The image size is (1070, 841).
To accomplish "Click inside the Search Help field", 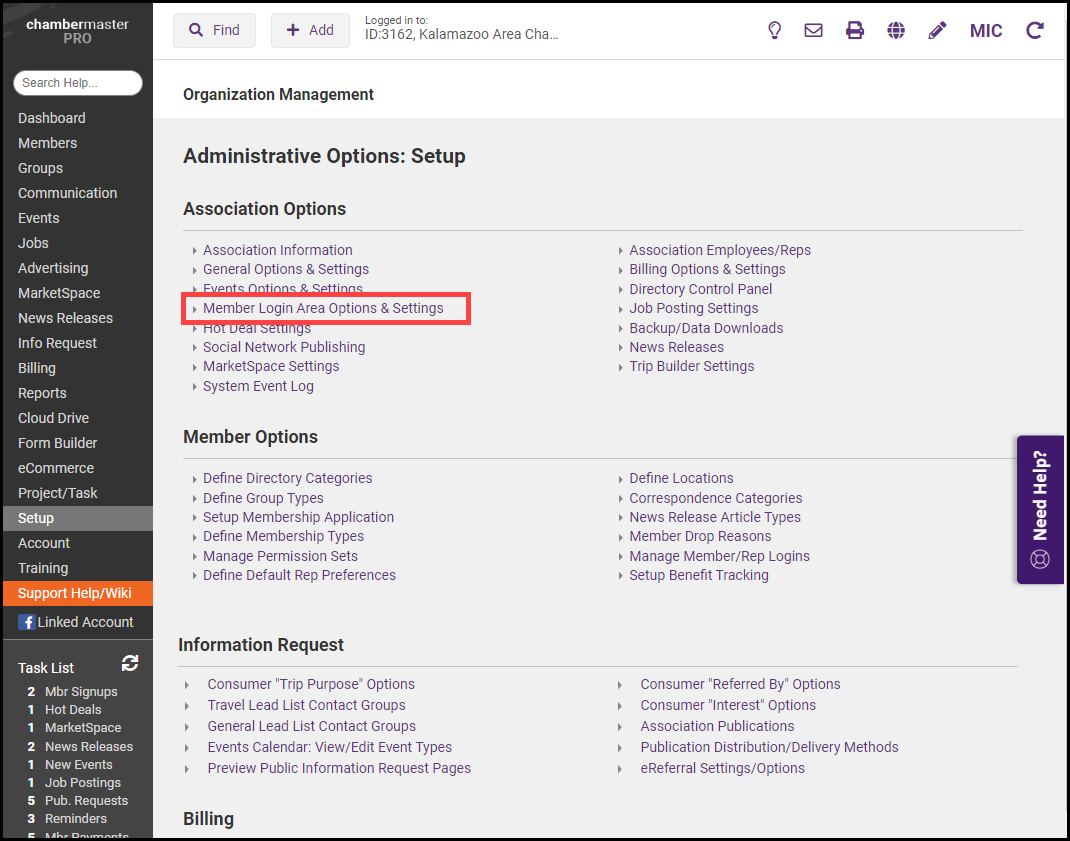I will [78, 83].
